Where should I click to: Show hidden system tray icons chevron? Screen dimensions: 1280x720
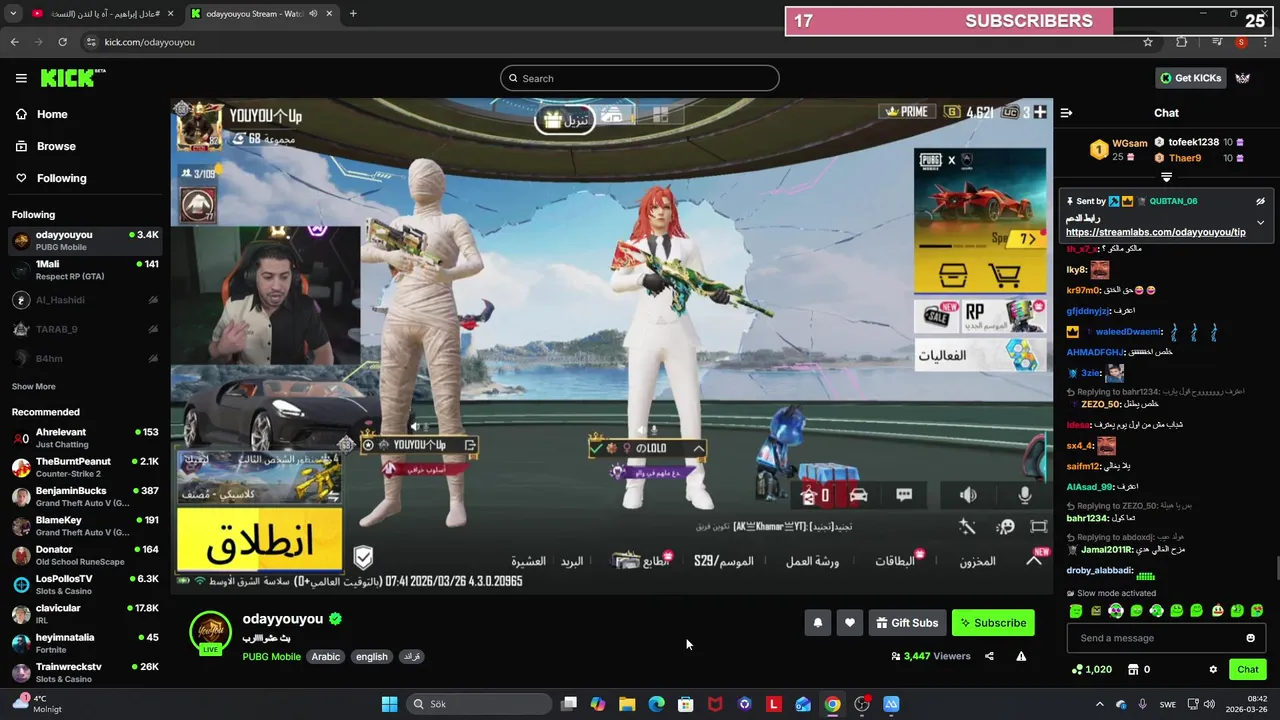click(1099, 704)
